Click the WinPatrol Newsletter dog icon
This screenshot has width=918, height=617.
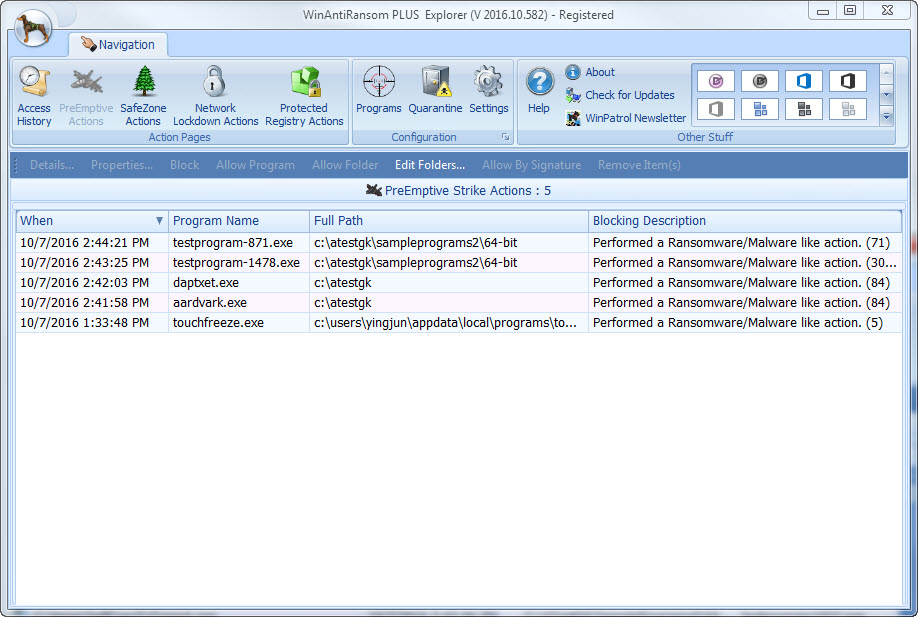click(x=573, y=118)
